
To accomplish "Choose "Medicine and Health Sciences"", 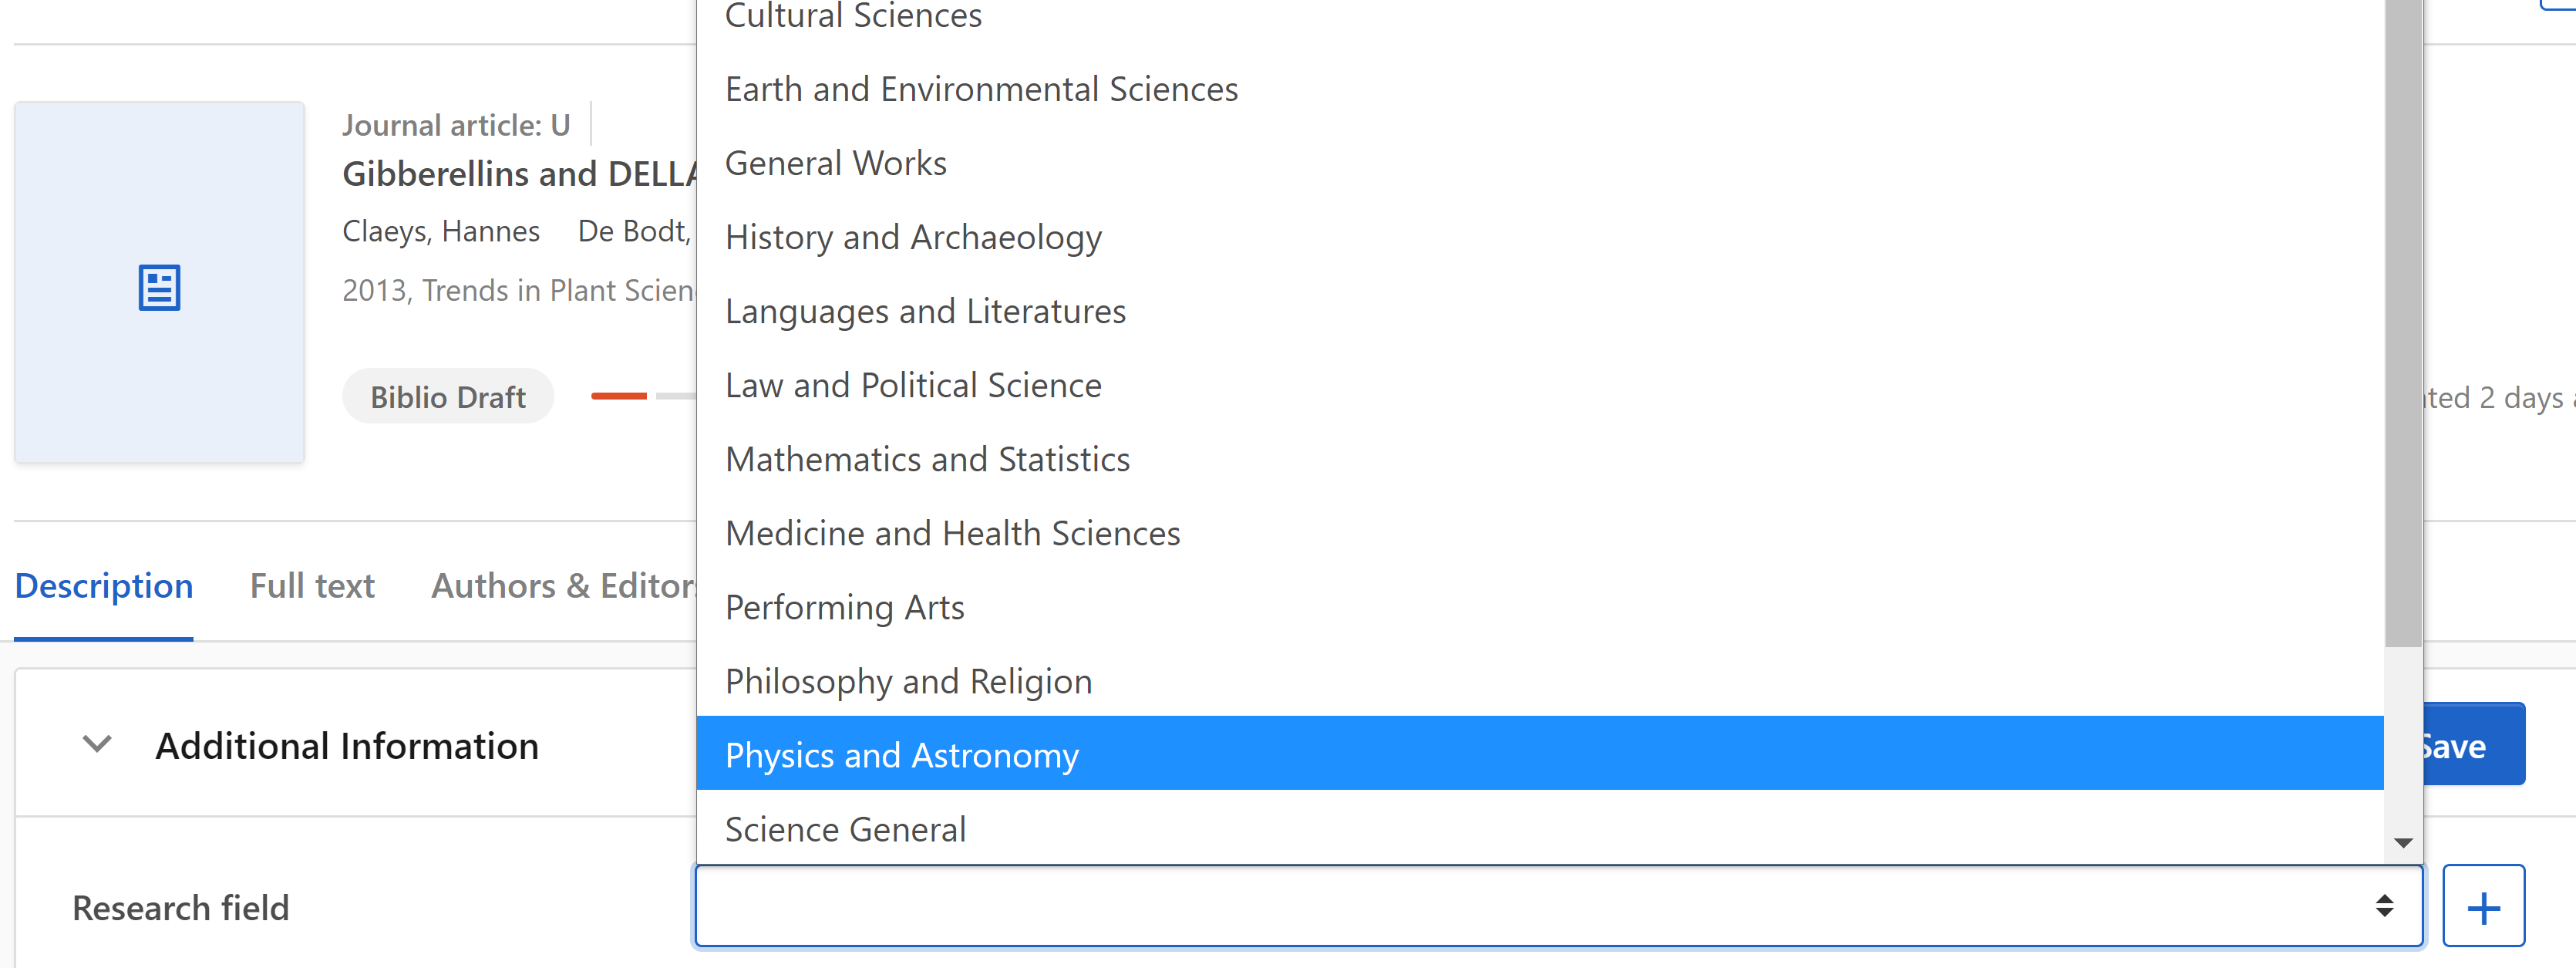I will point(952,533).
